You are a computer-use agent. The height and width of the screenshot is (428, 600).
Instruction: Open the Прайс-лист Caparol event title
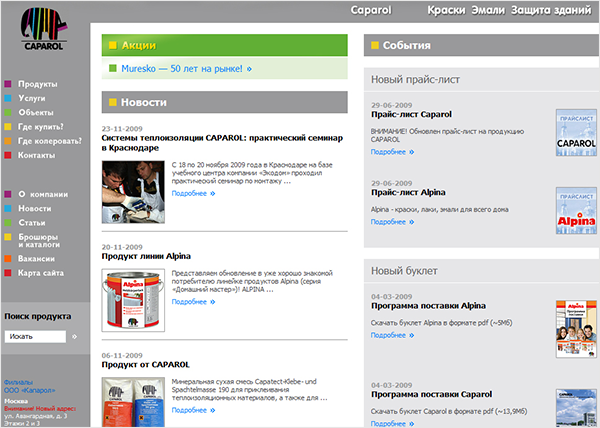411,114
